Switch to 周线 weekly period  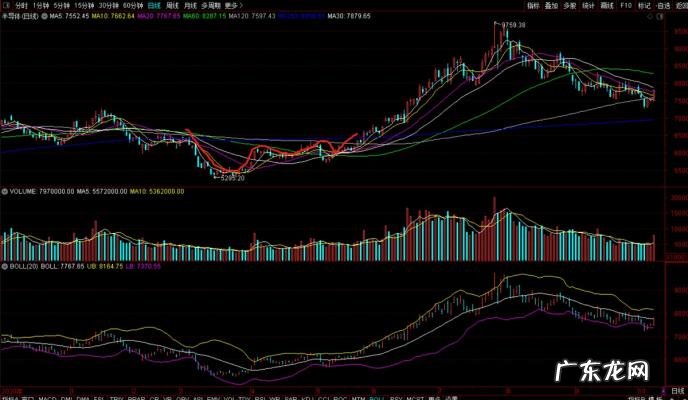pos(172,5)
